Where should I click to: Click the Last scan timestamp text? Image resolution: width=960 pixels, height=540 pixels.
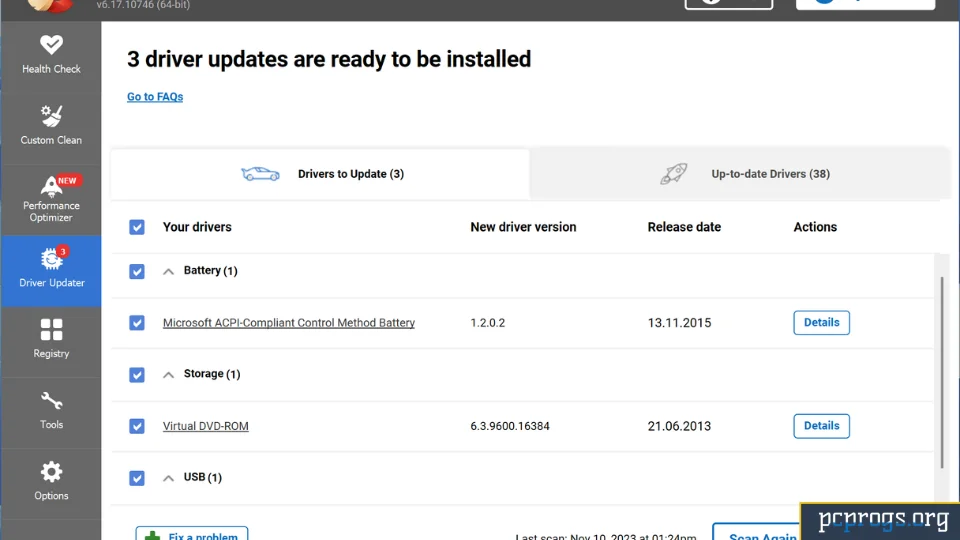click(606, 536)
